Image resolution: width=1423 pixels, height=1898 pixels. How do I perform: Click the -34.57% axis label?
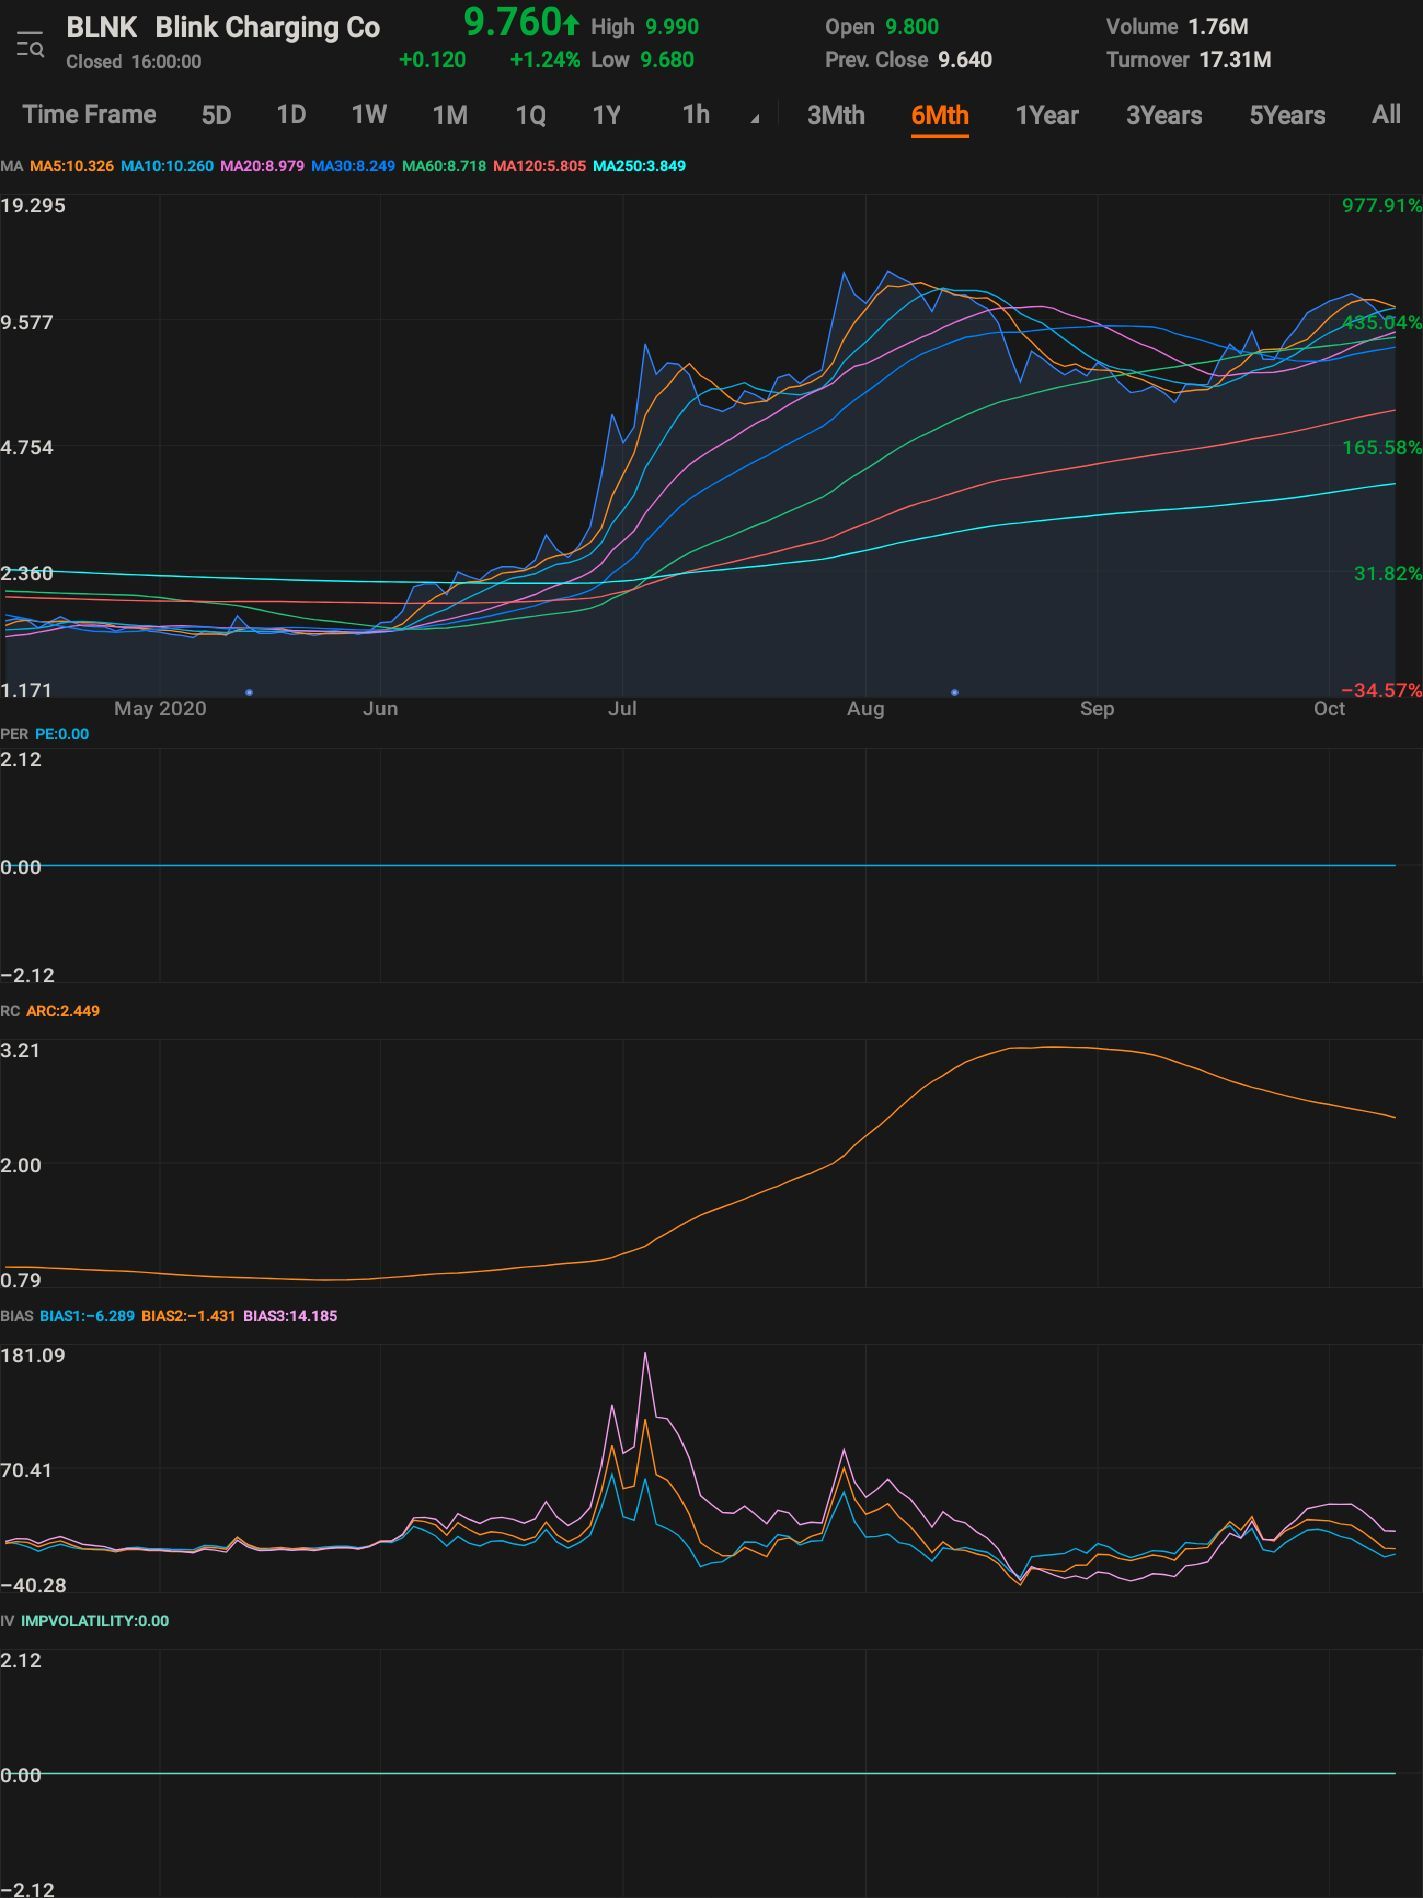(x=1382, y=691)
